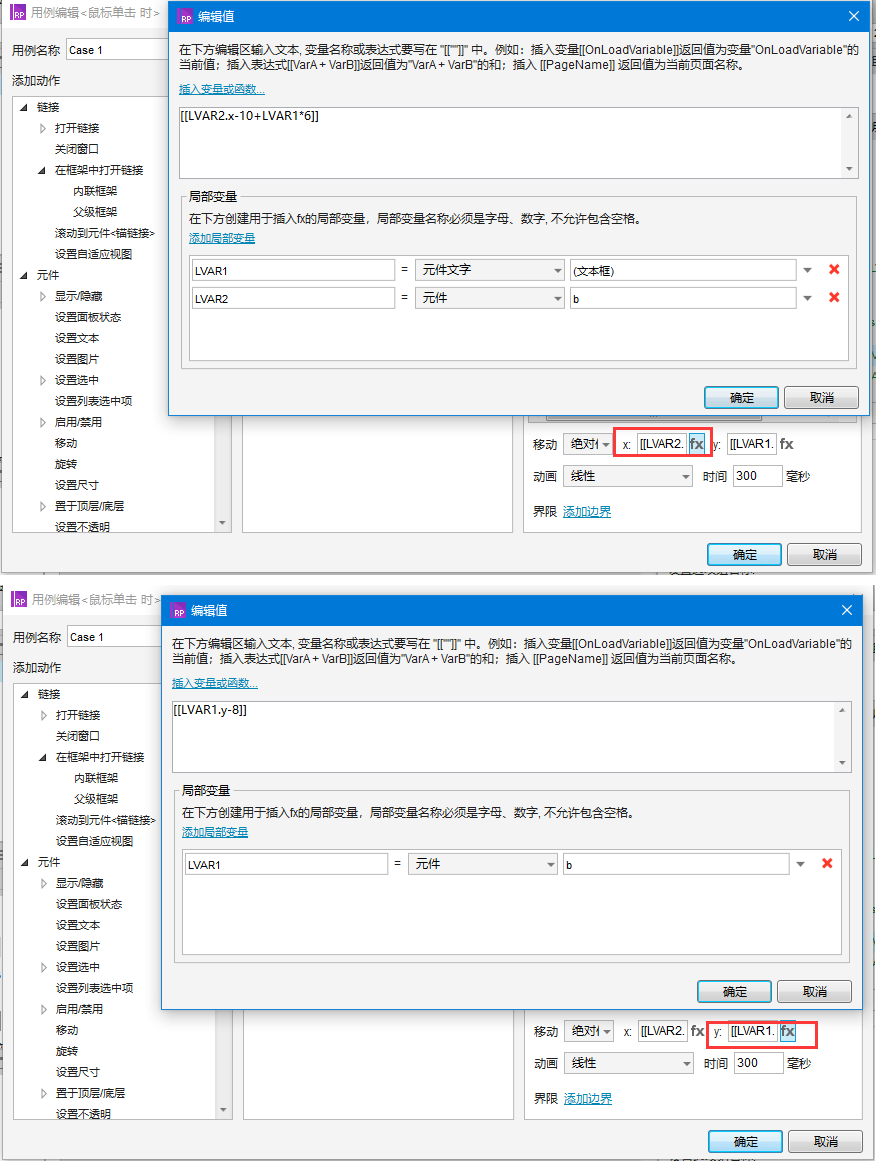876x1161 pixels.
Task: Delete the LVAR1 row with 元件文字 type
Action: point(834,270)
